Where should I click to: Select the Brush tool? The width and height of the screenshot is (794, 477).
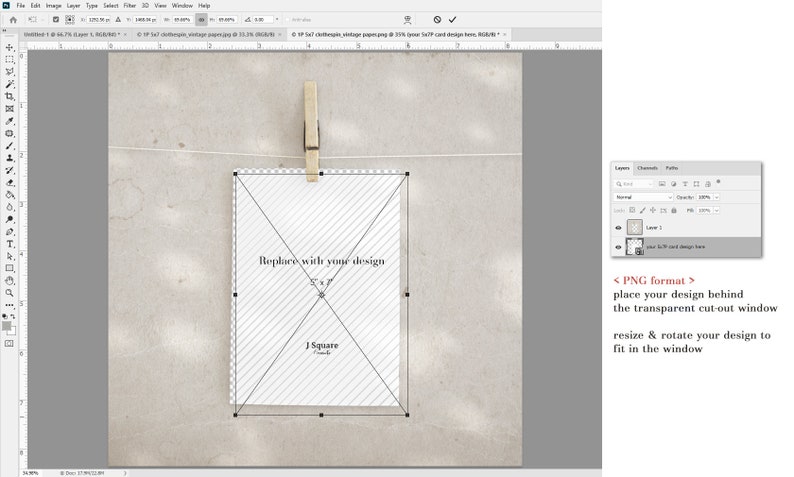(x=10, y=146)
